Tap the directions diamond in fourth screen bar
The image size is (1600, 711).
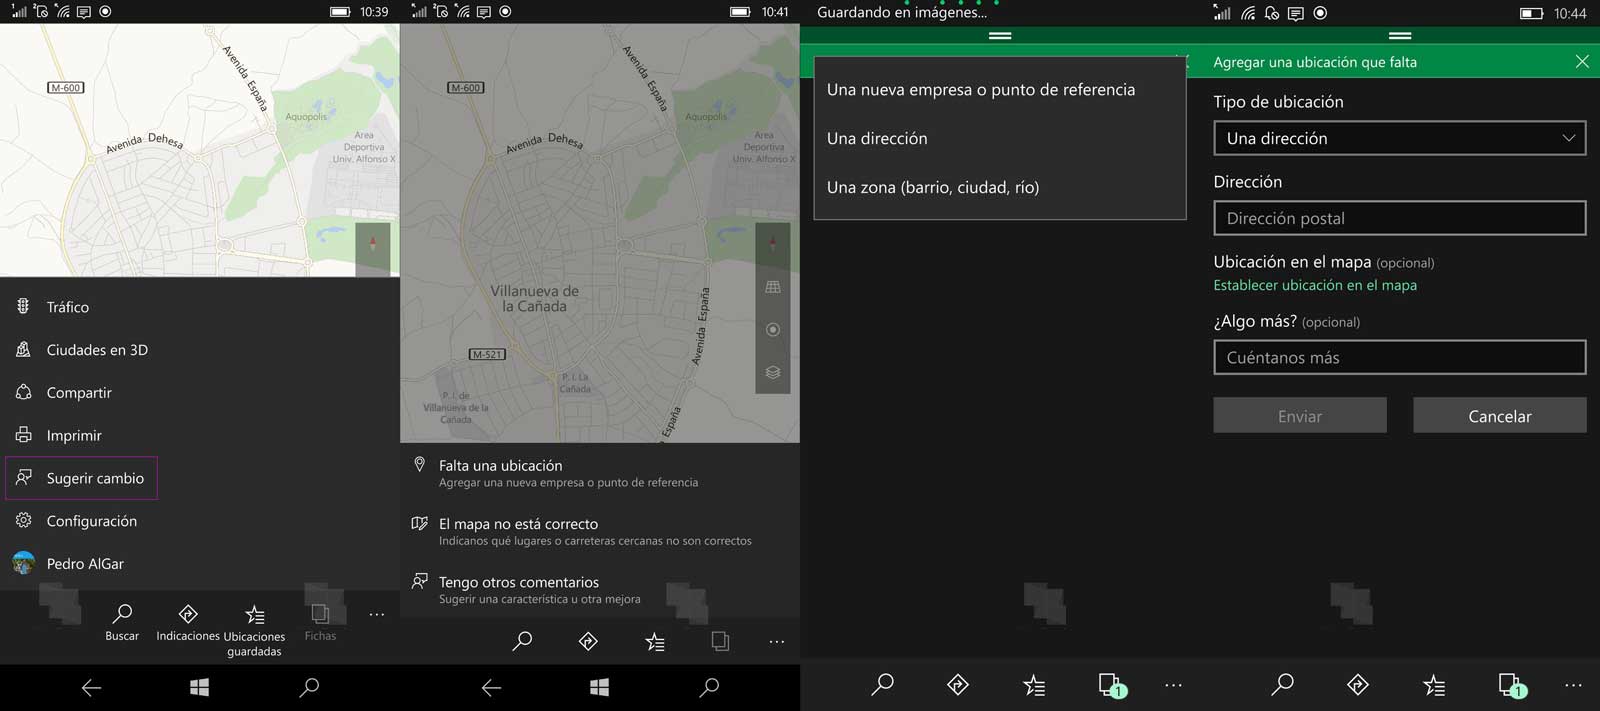tap(1358, 685)
